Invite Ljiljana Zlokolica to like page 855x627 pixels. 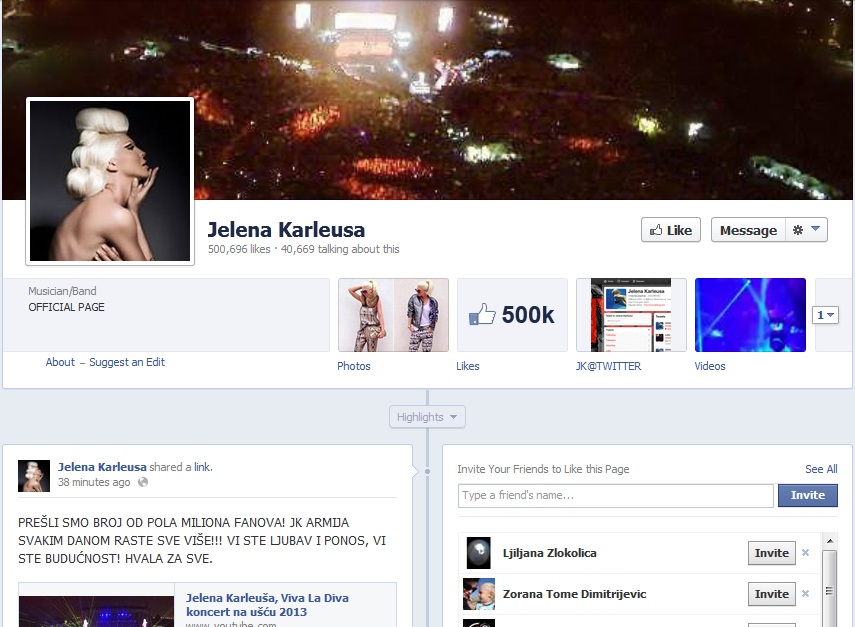tap(771, 553)
